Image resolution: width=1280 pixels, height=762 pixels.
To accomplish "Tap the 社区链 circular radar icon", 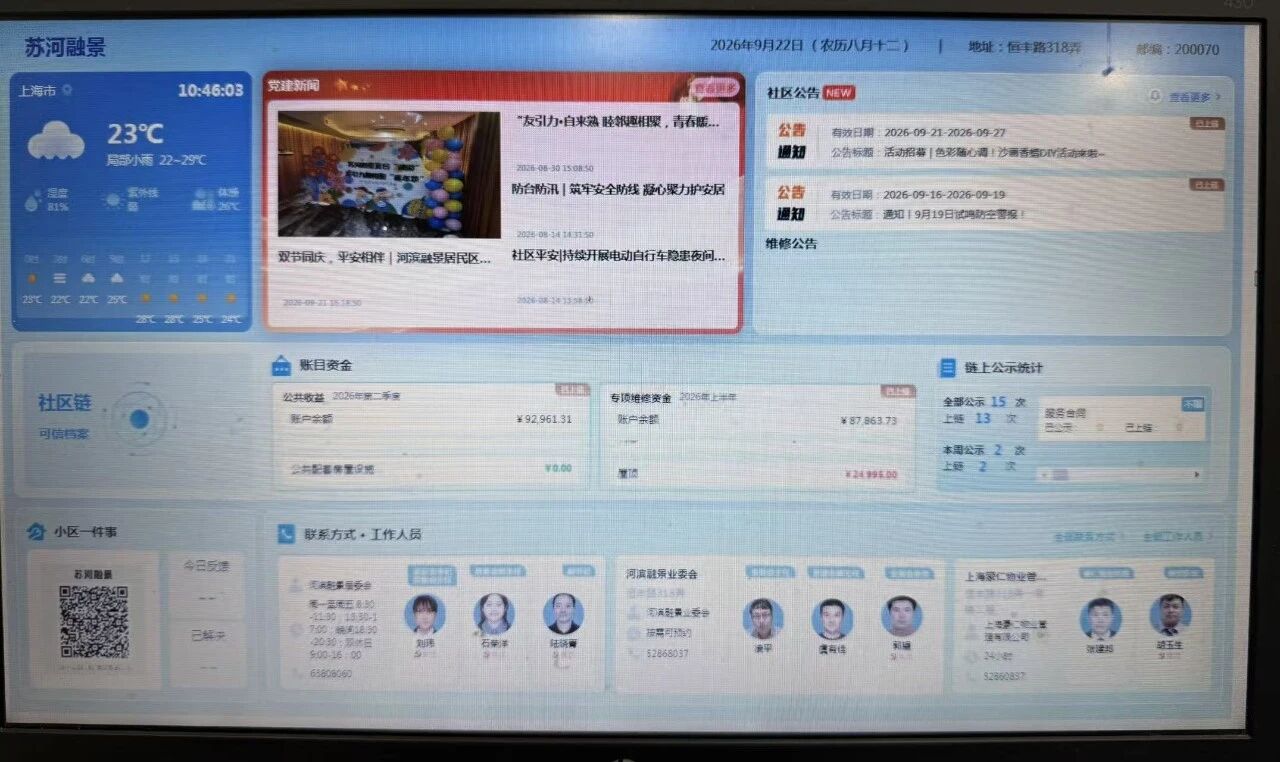I will 139,419.
